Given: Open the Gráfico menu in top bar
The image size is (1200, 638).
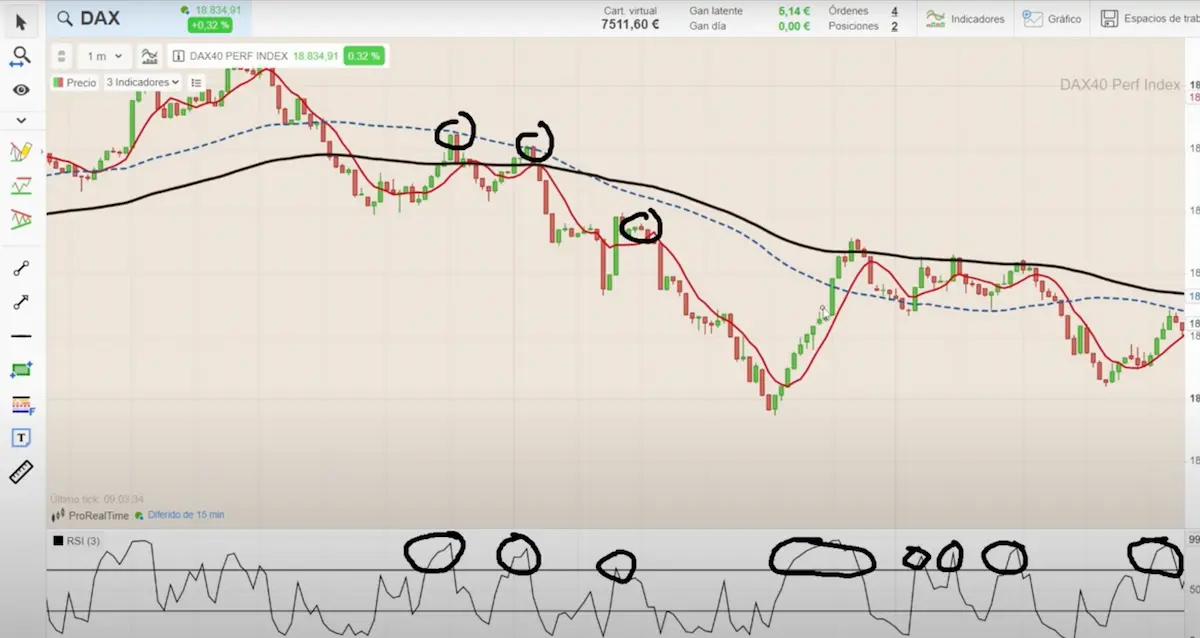Looking at the screenshot, I should coord(1054,19).
